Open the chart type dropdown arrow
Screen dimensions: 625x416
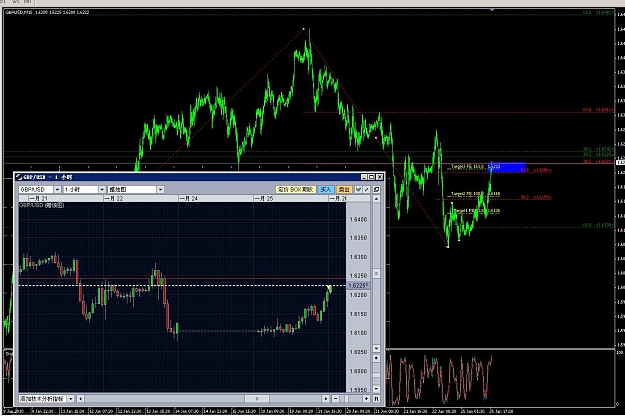click(x=160, y=190)
